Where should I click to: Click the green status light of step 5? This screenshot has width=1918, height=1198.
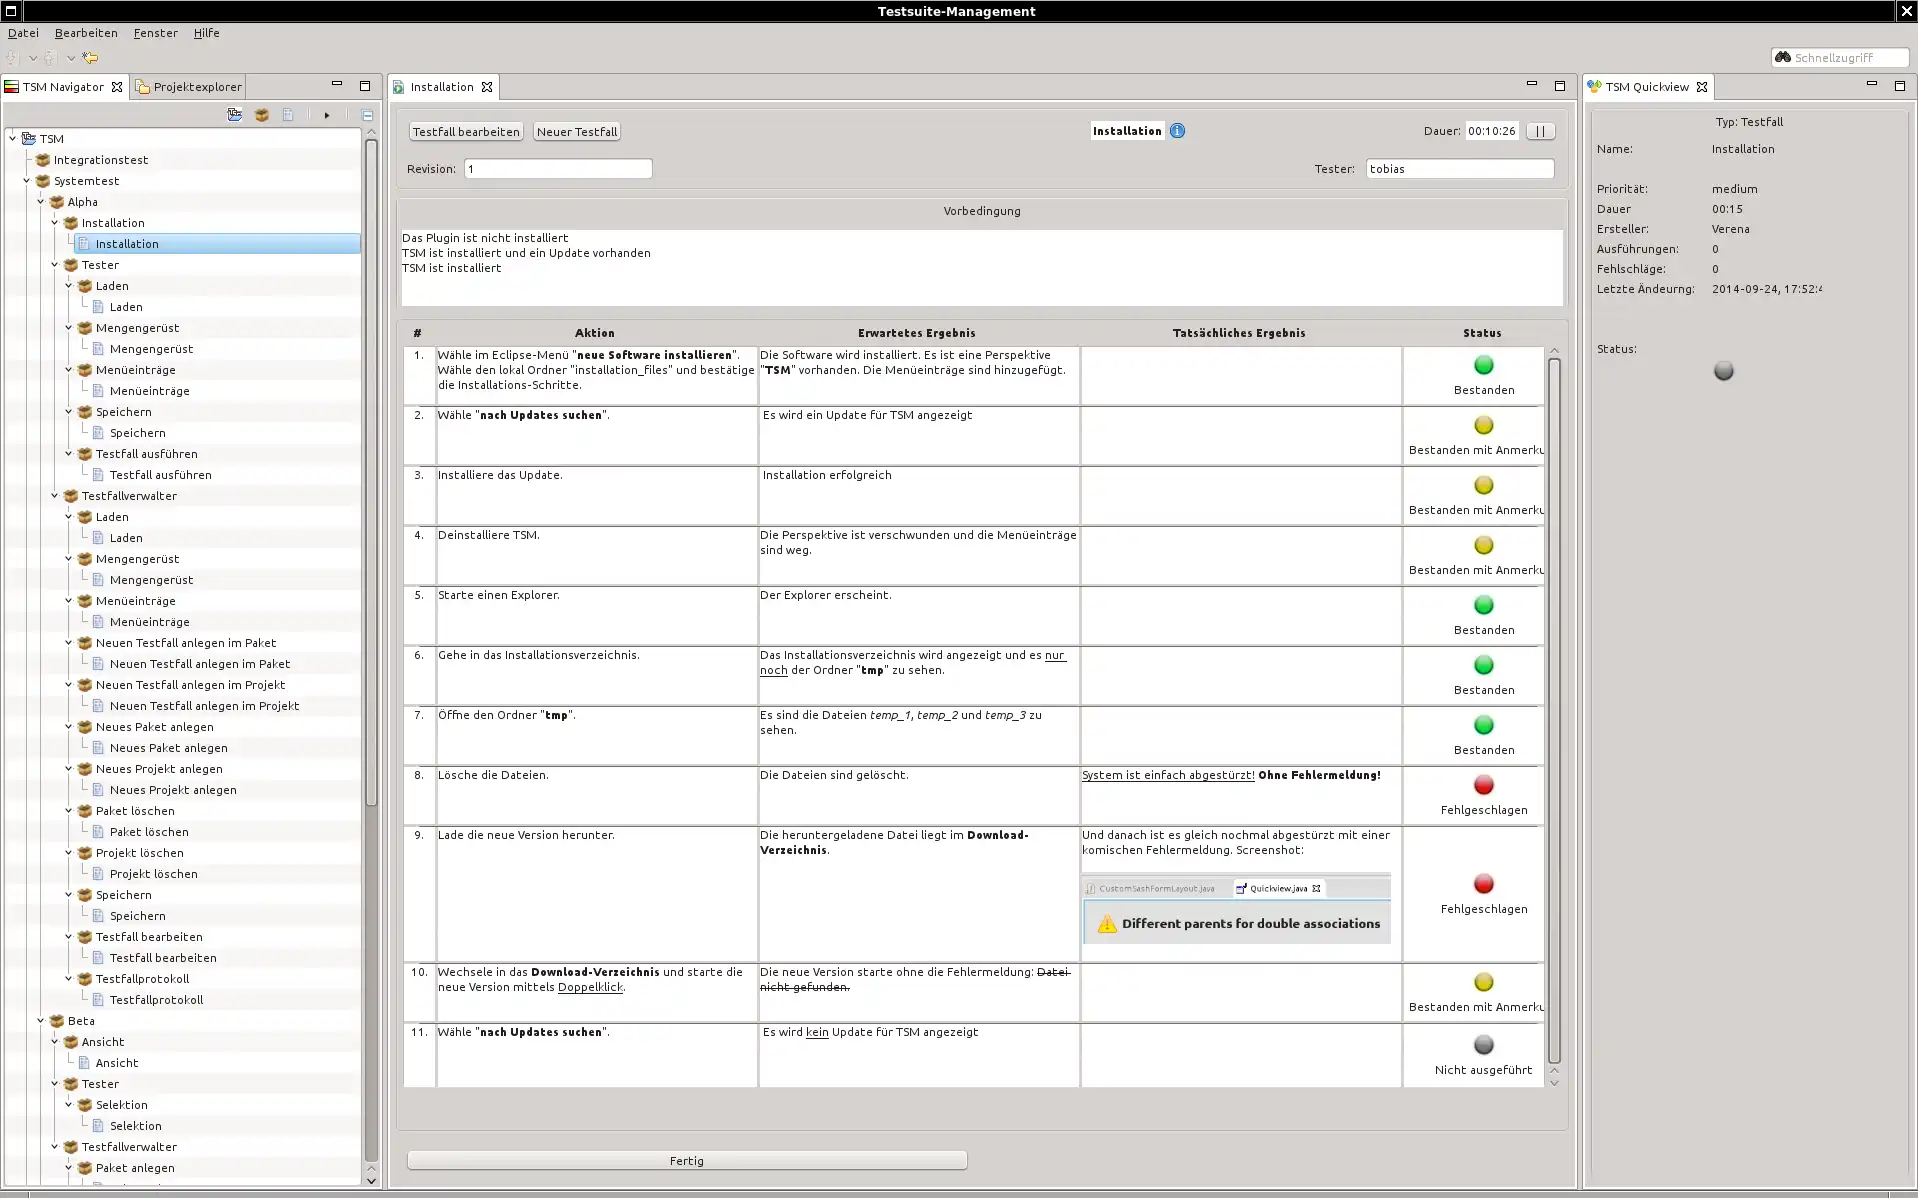tap(1484, 605)
